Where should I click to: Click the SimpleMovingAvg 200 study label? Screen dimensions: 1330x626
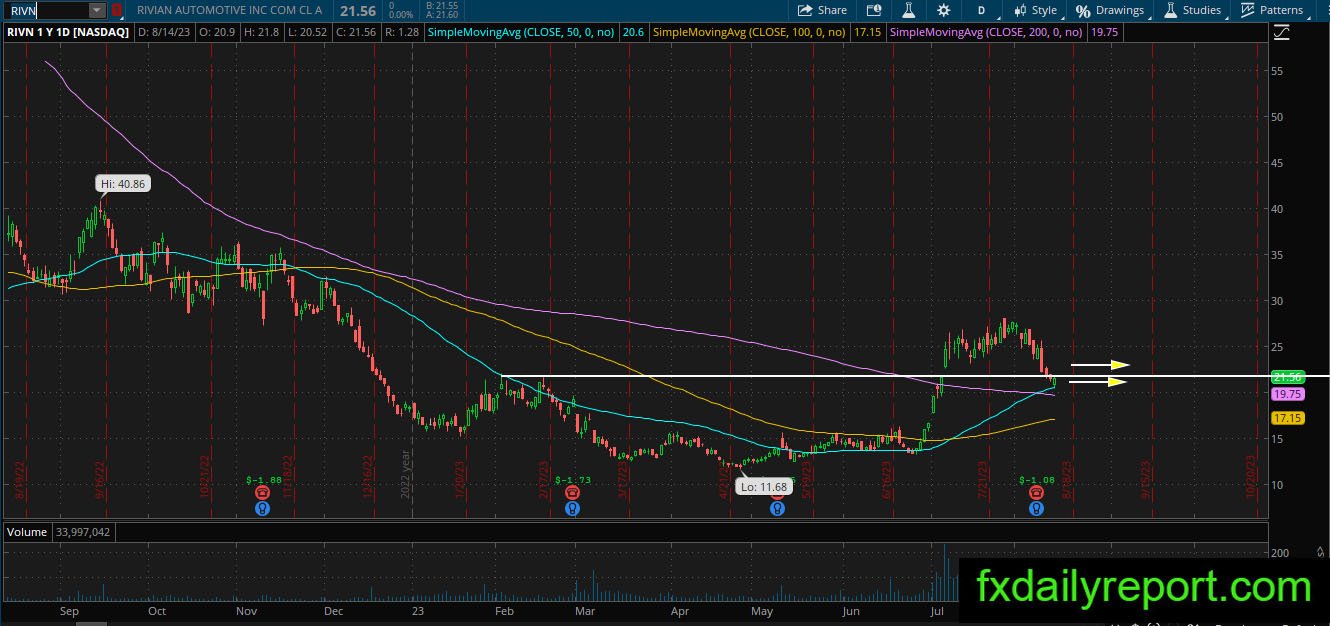[987, 32]
